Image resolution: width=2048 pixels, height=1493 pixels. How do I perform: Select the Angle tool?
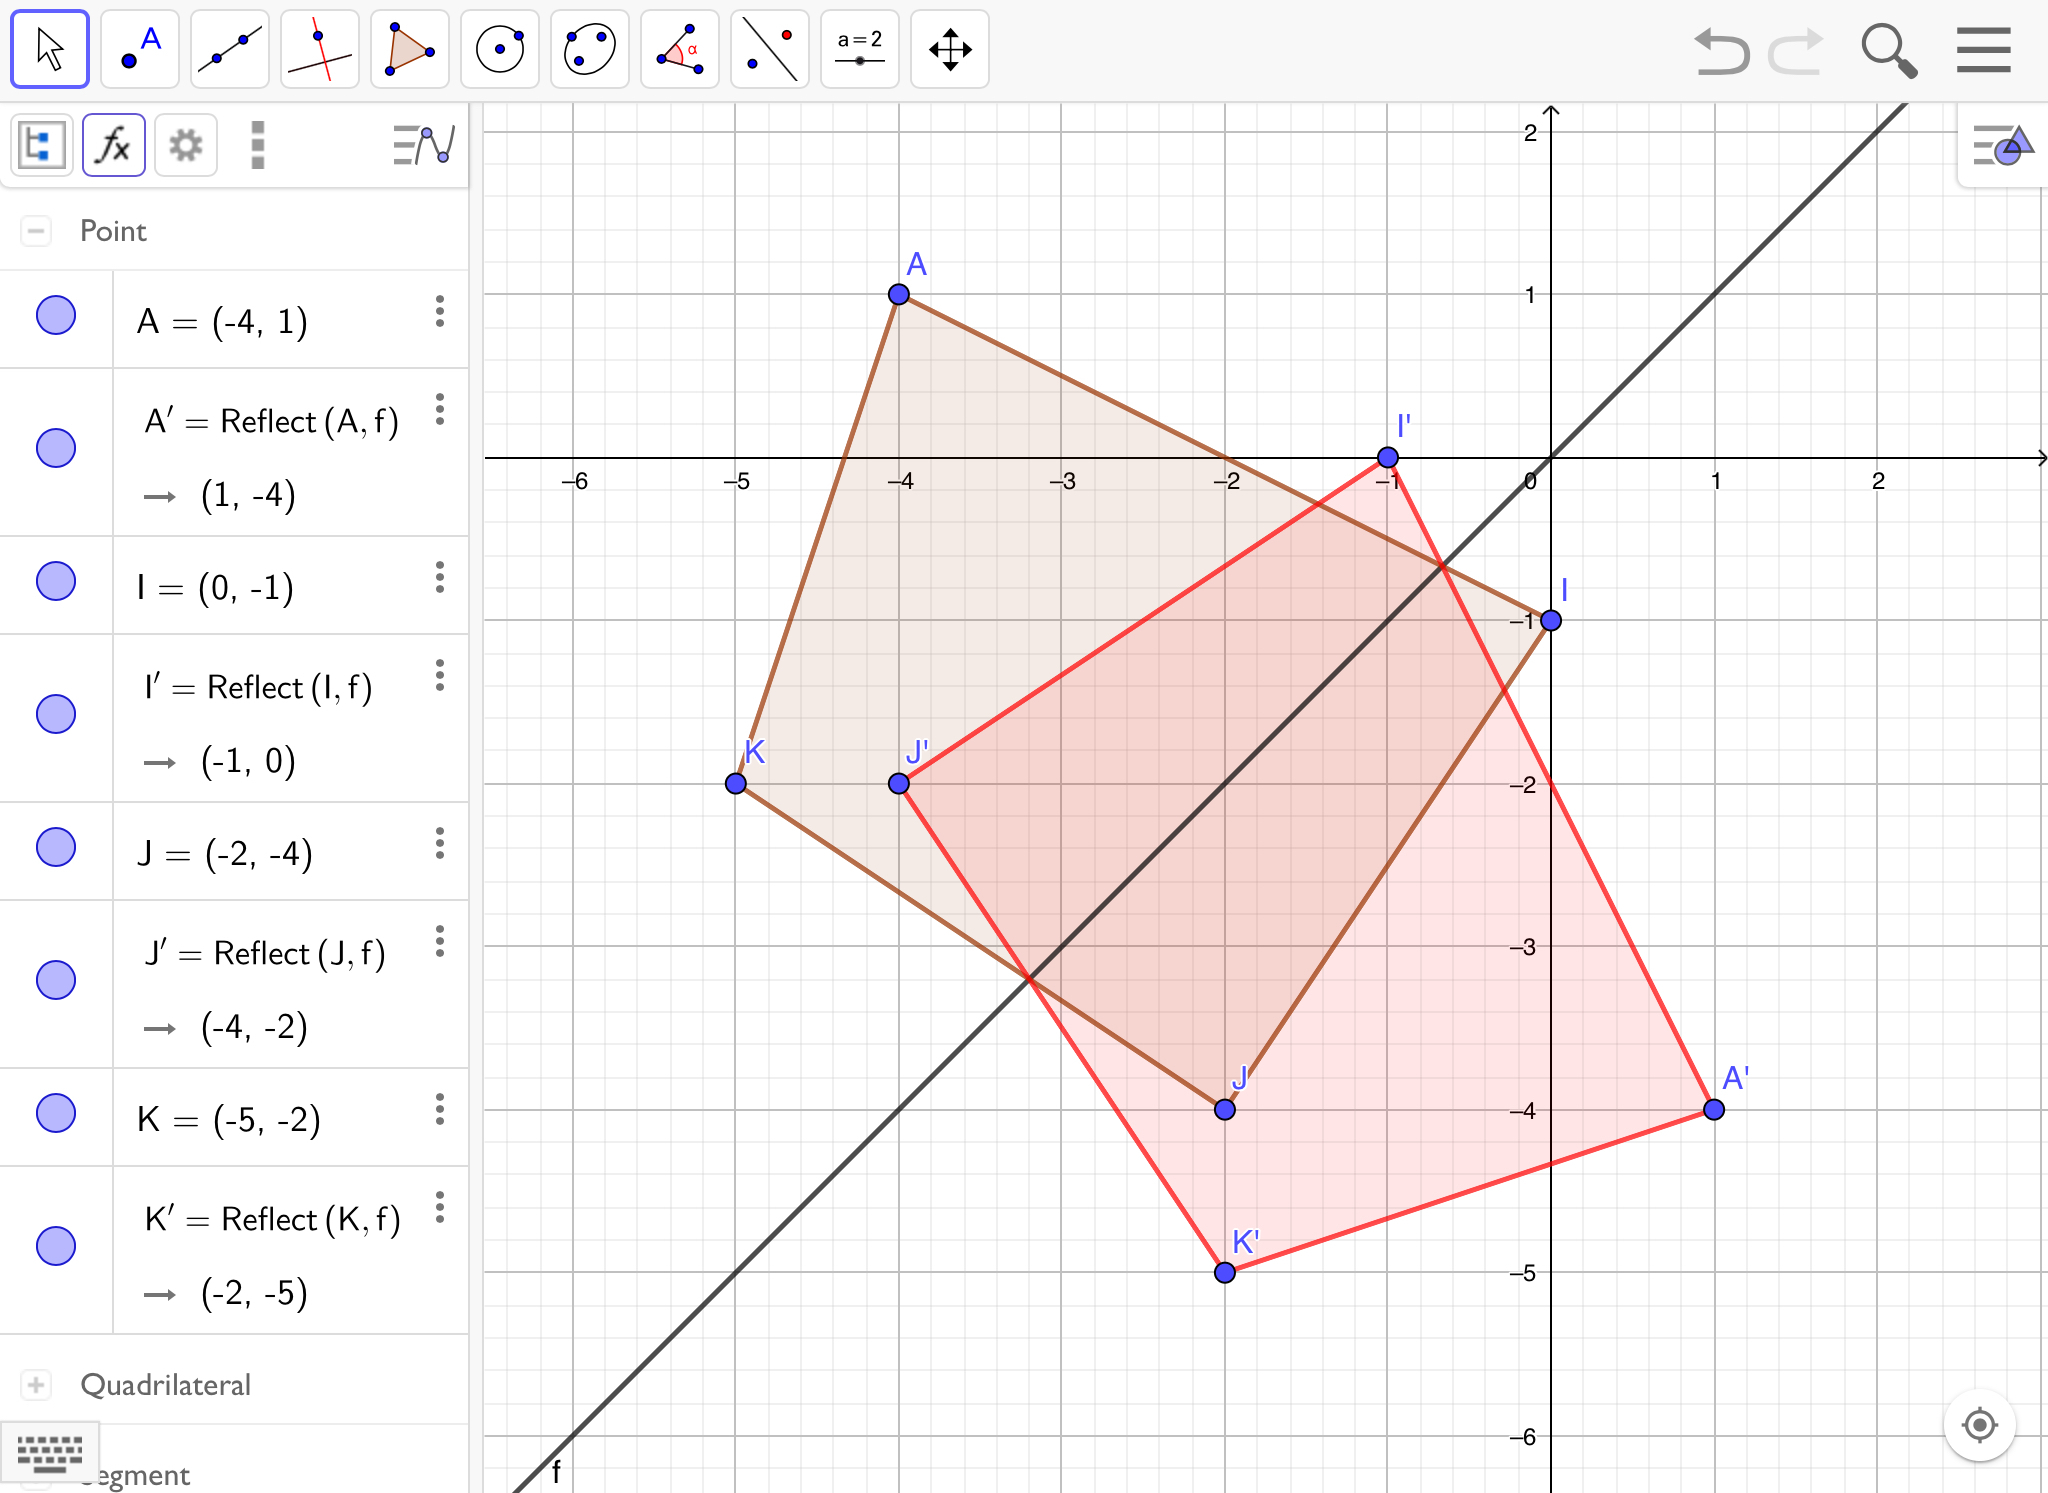pos(680,49)
